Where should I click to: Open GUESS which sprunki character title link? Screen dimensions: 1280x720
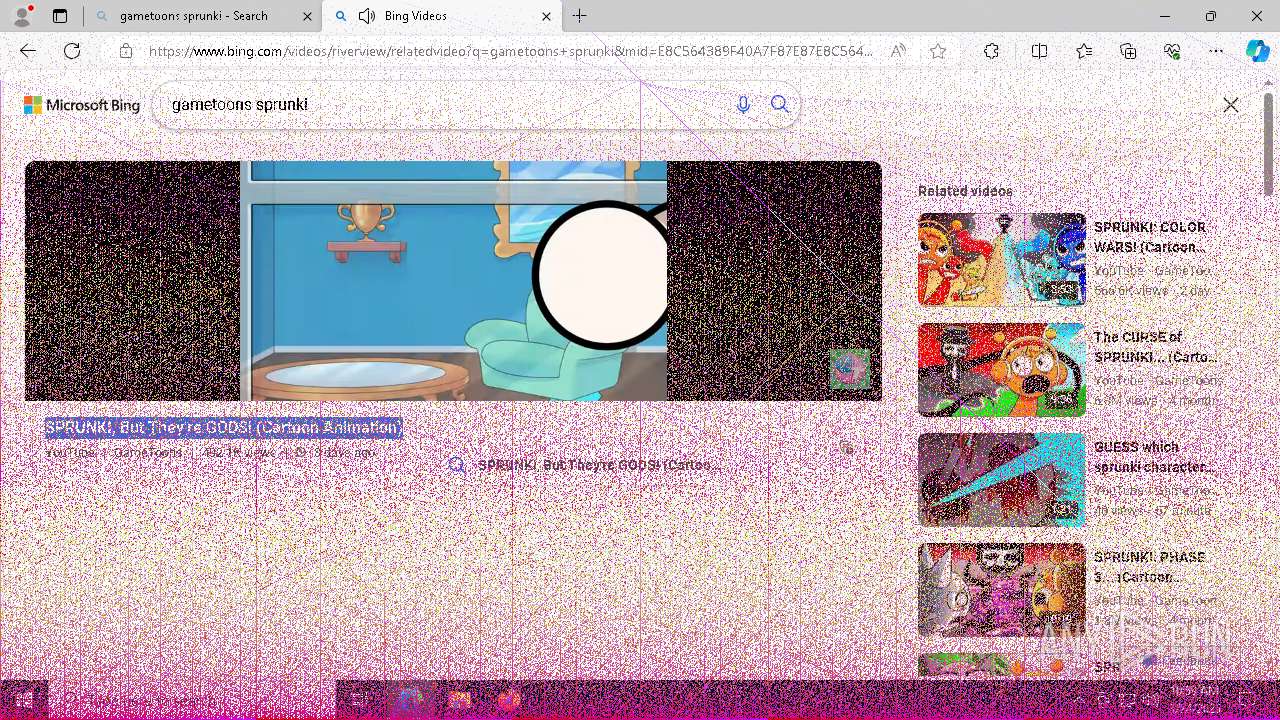1155,457
